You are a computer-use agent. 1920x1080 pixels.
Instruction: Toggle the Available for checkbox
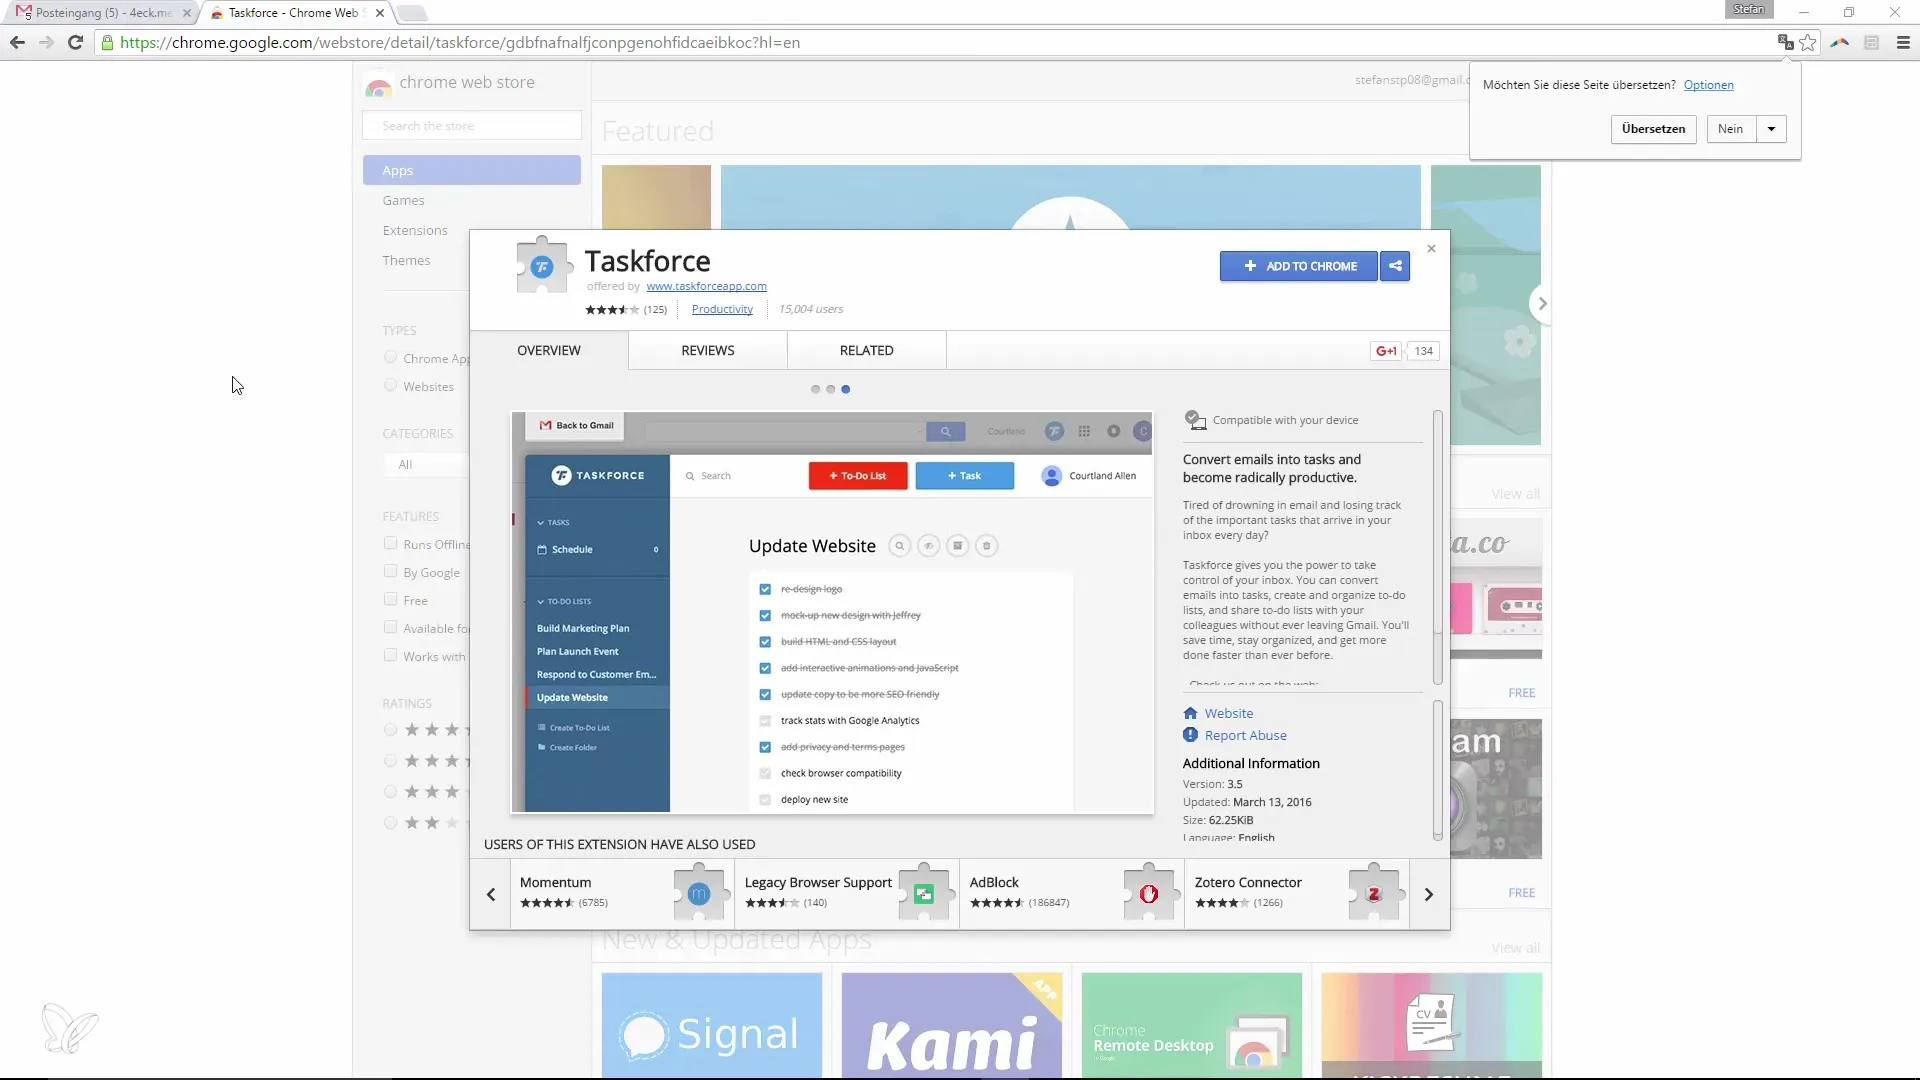point(391,627)
